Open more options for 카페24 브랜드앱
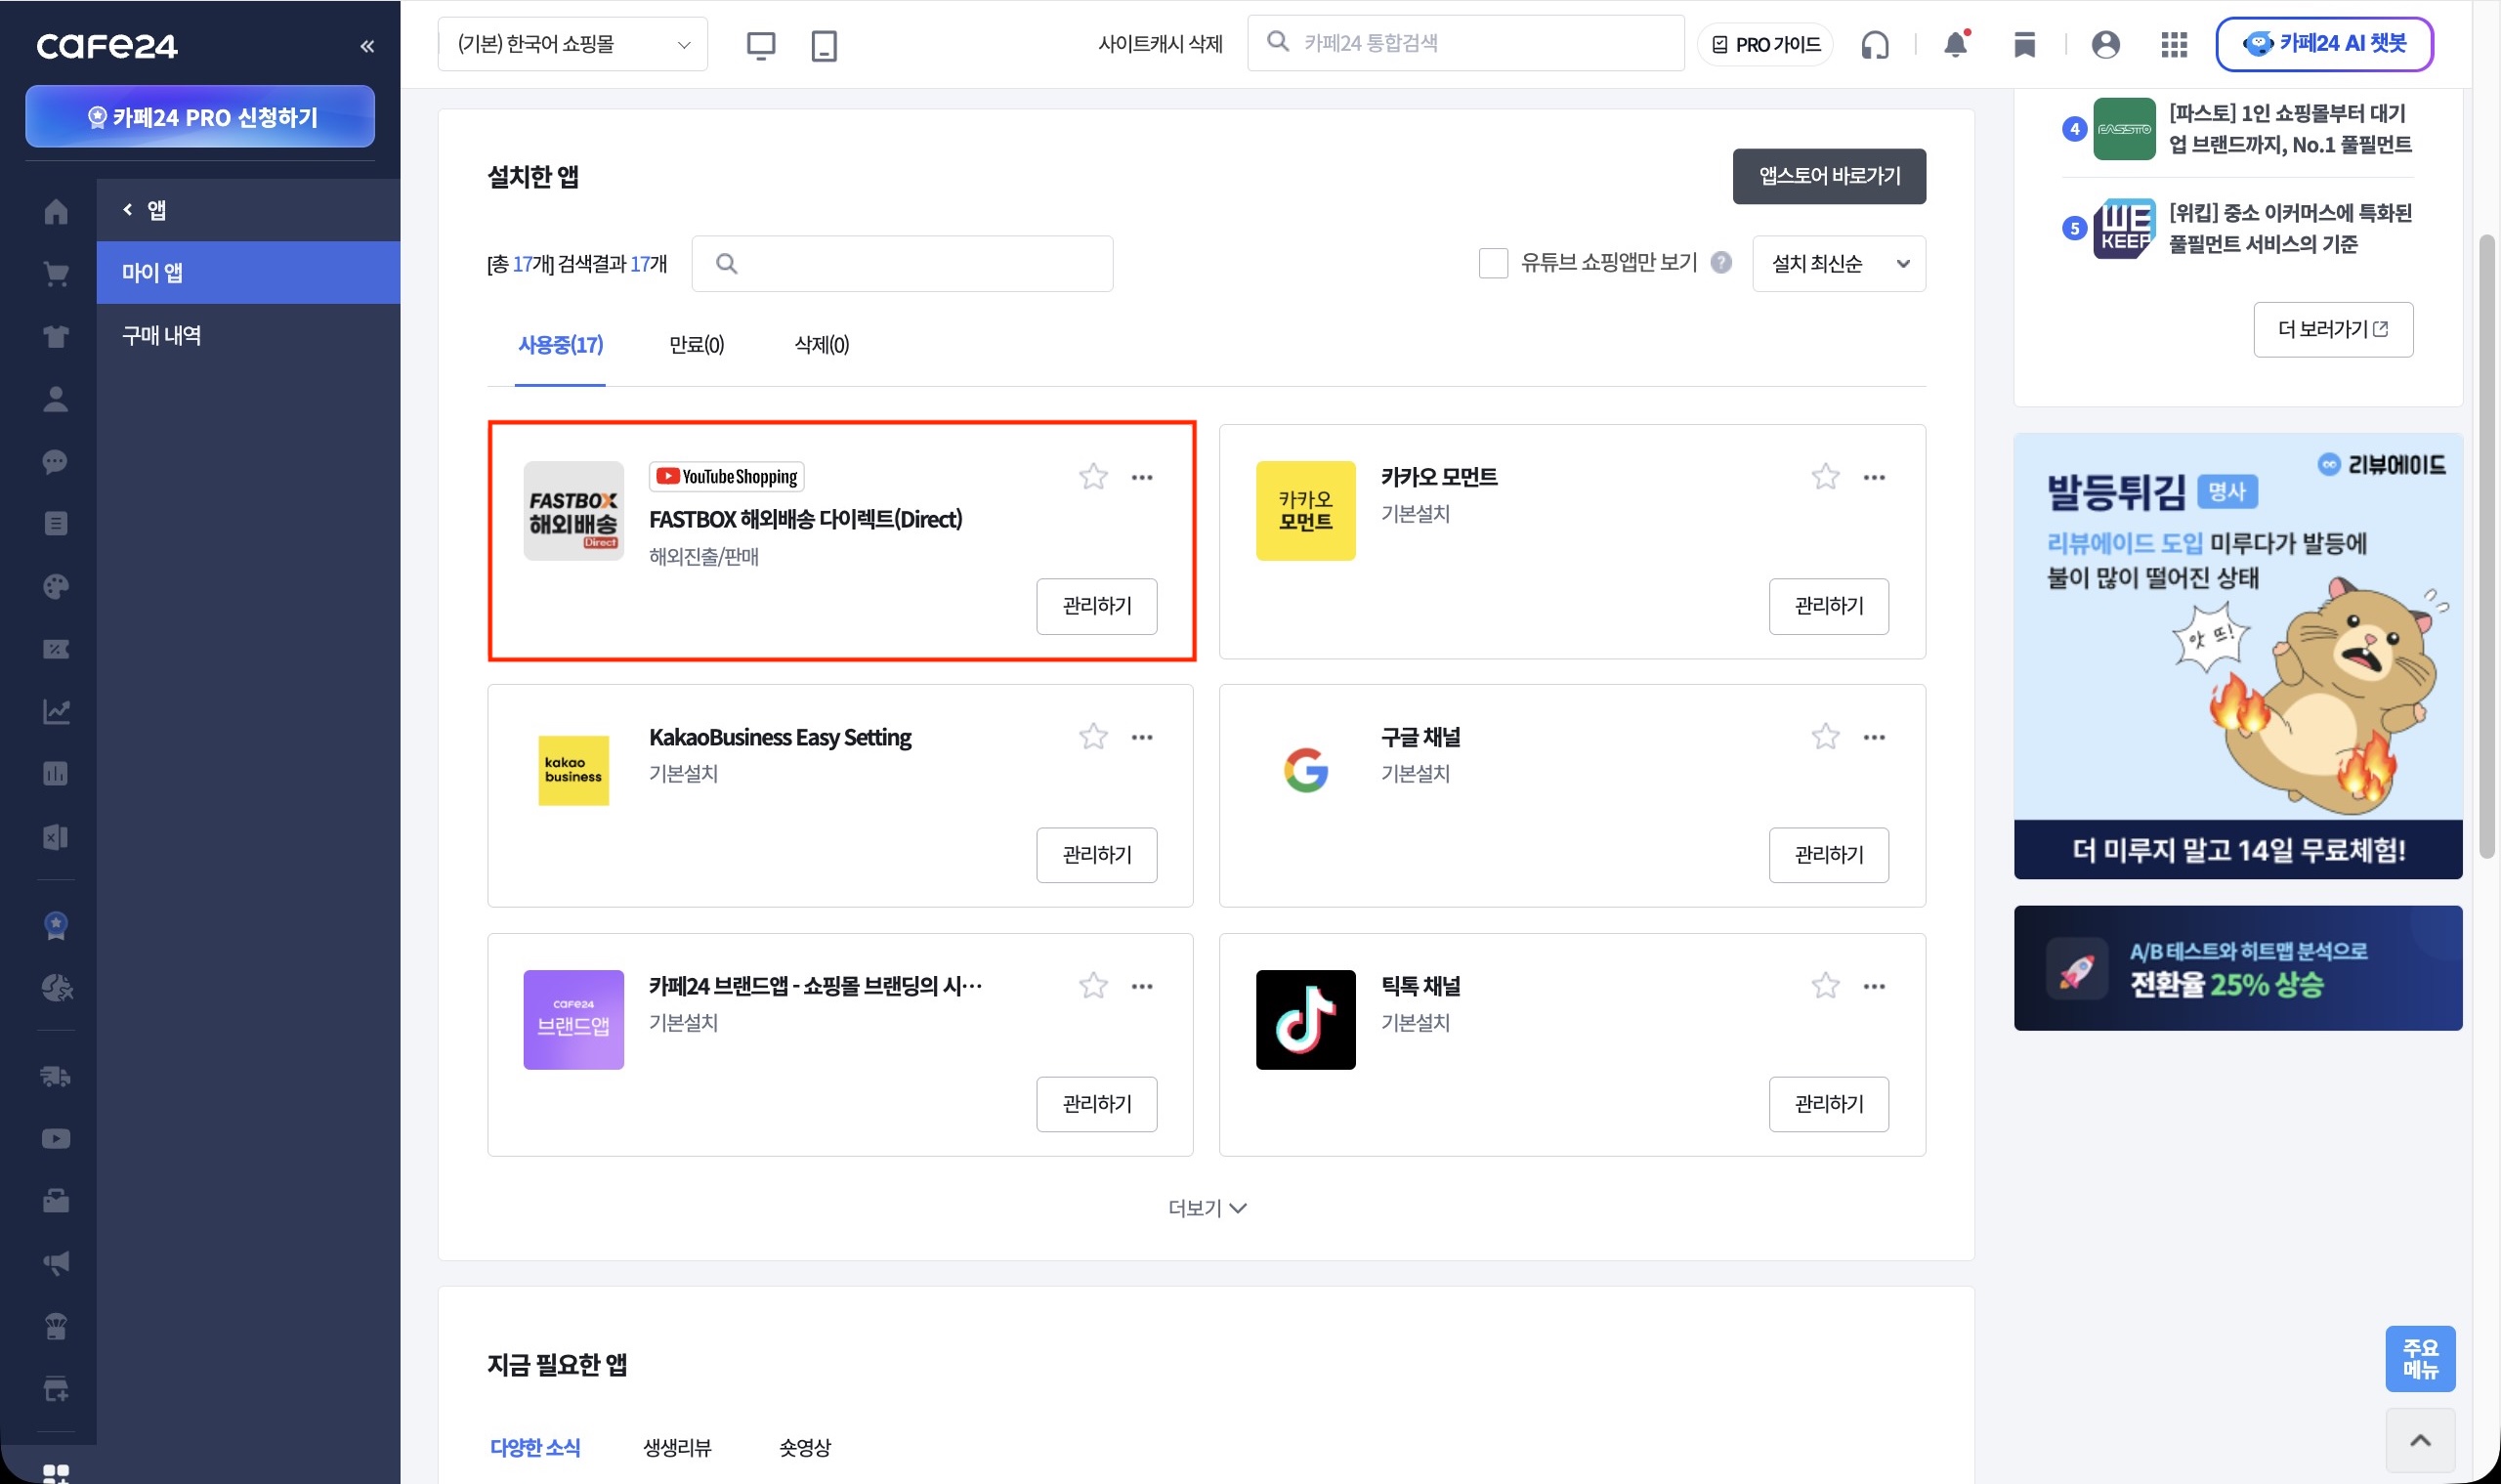The height and width of the screenshot is (1484, 2501). coord(1142,986)
